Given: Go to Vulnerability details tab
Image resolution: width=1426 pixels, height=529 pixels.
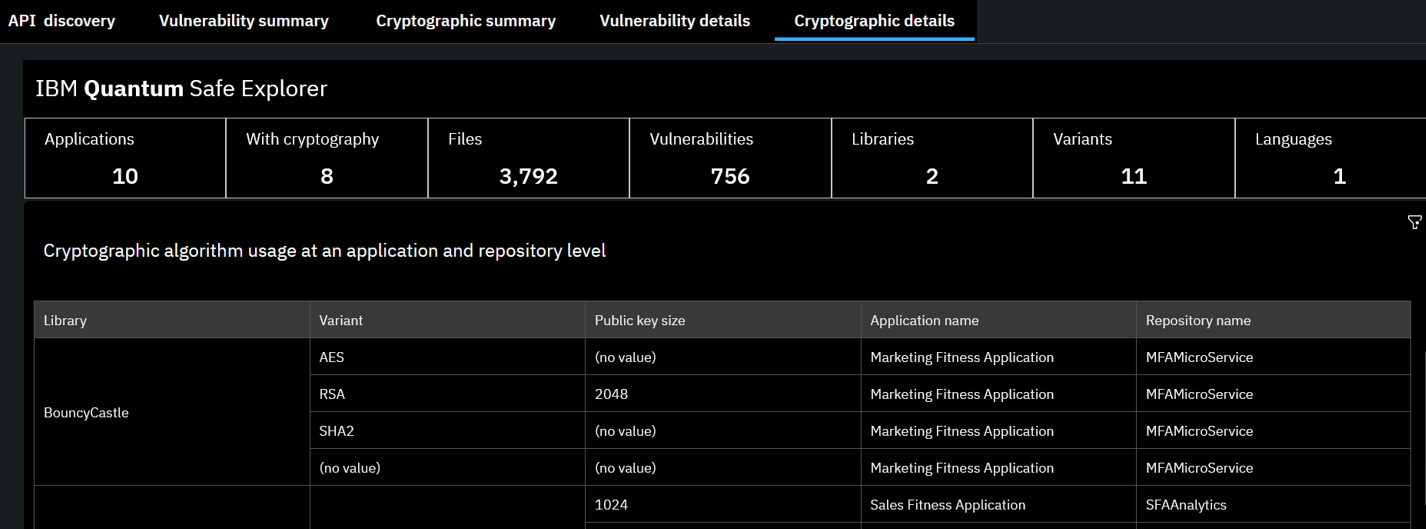Looking at the screenshot, I should tap(675, 21).
